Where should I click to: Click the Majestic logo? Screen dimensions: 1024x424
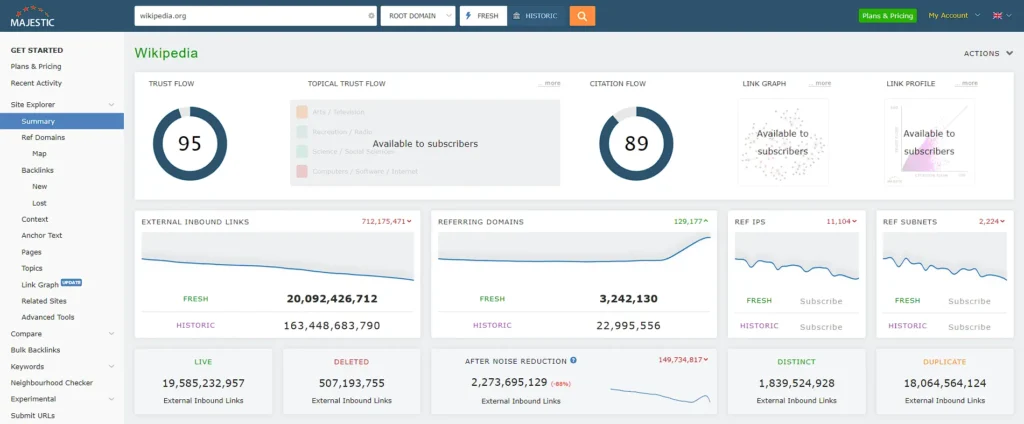click(33, 16)
